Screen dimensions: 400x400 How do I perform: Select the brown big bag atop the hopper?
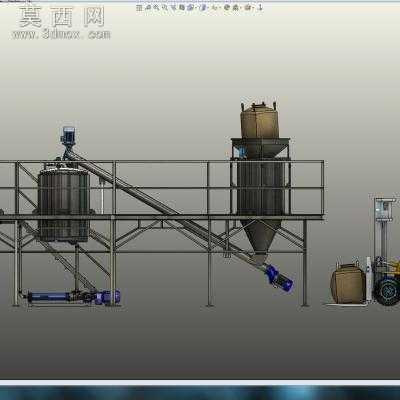[x=259, y=121]
